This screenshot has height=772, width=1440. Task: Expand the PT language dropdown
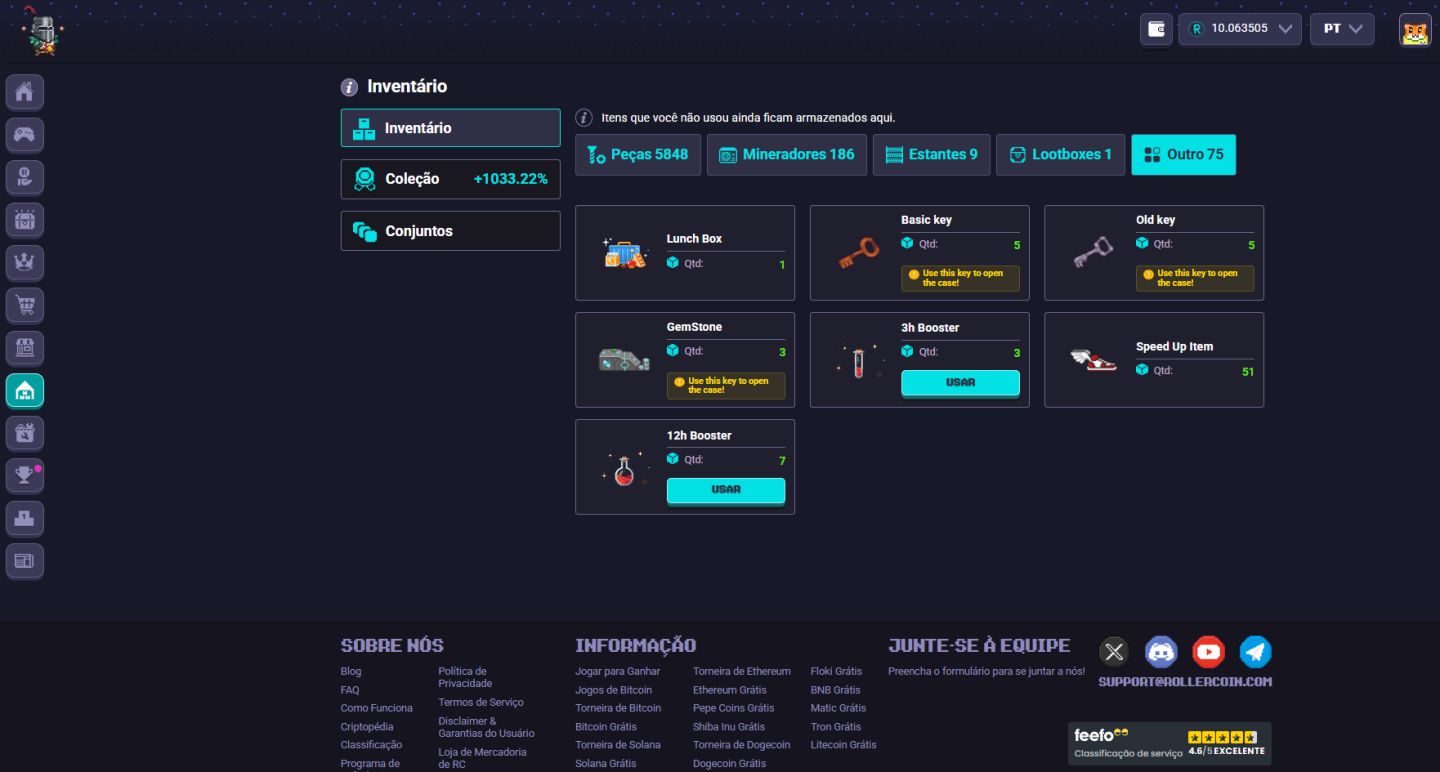click(1342, 29)
